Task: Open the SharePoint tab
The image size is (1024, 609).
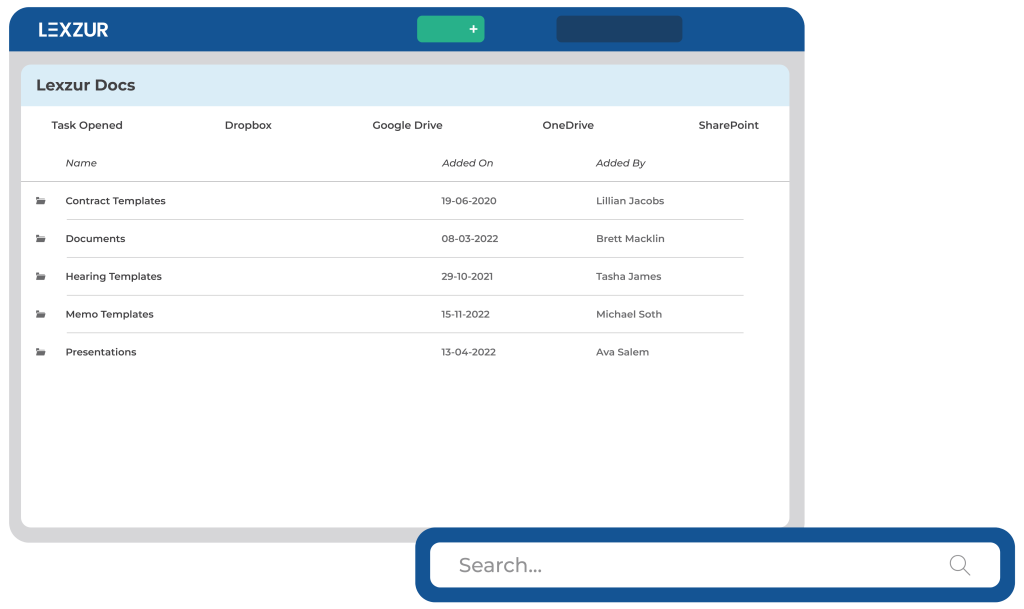Action: pos(728,126)
